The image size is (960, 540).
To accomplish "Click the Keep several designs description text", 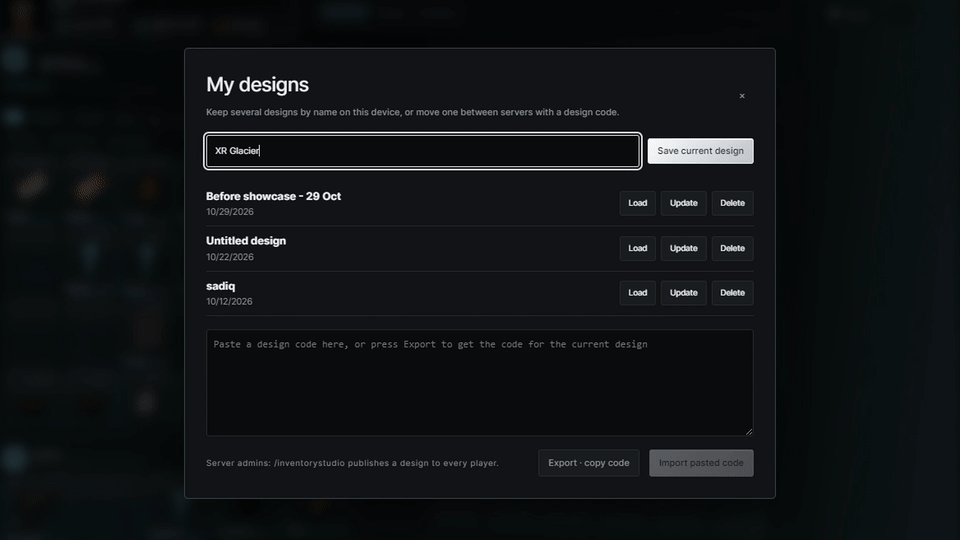I will click(x=412, y=112).
